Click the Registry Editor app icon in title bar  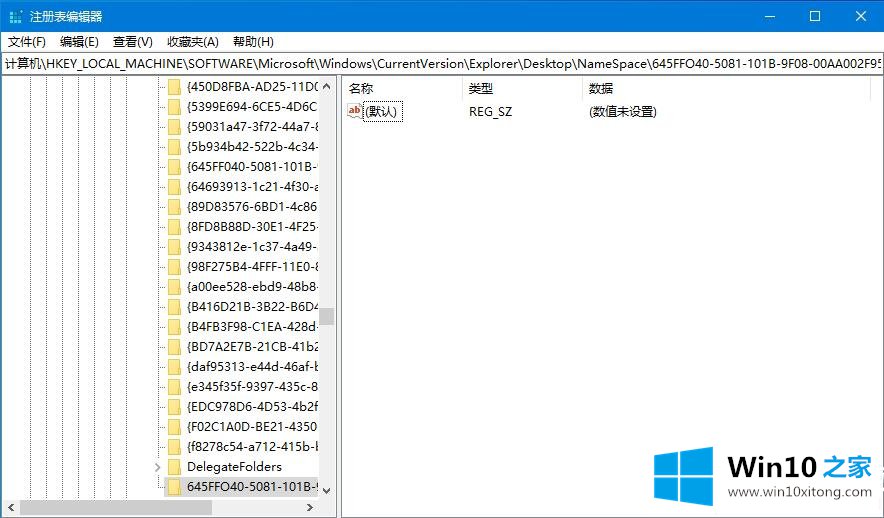pyautogui.click(x=16, y=16)
